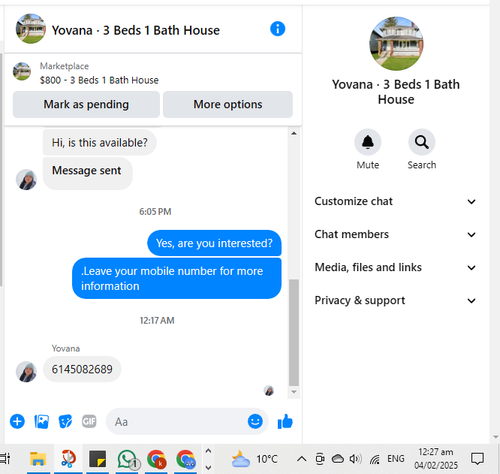The width and height of the screenshot is (500, 474).
Task: Open WhatsApp from the taskbar
Action: (x=127, y=459)
